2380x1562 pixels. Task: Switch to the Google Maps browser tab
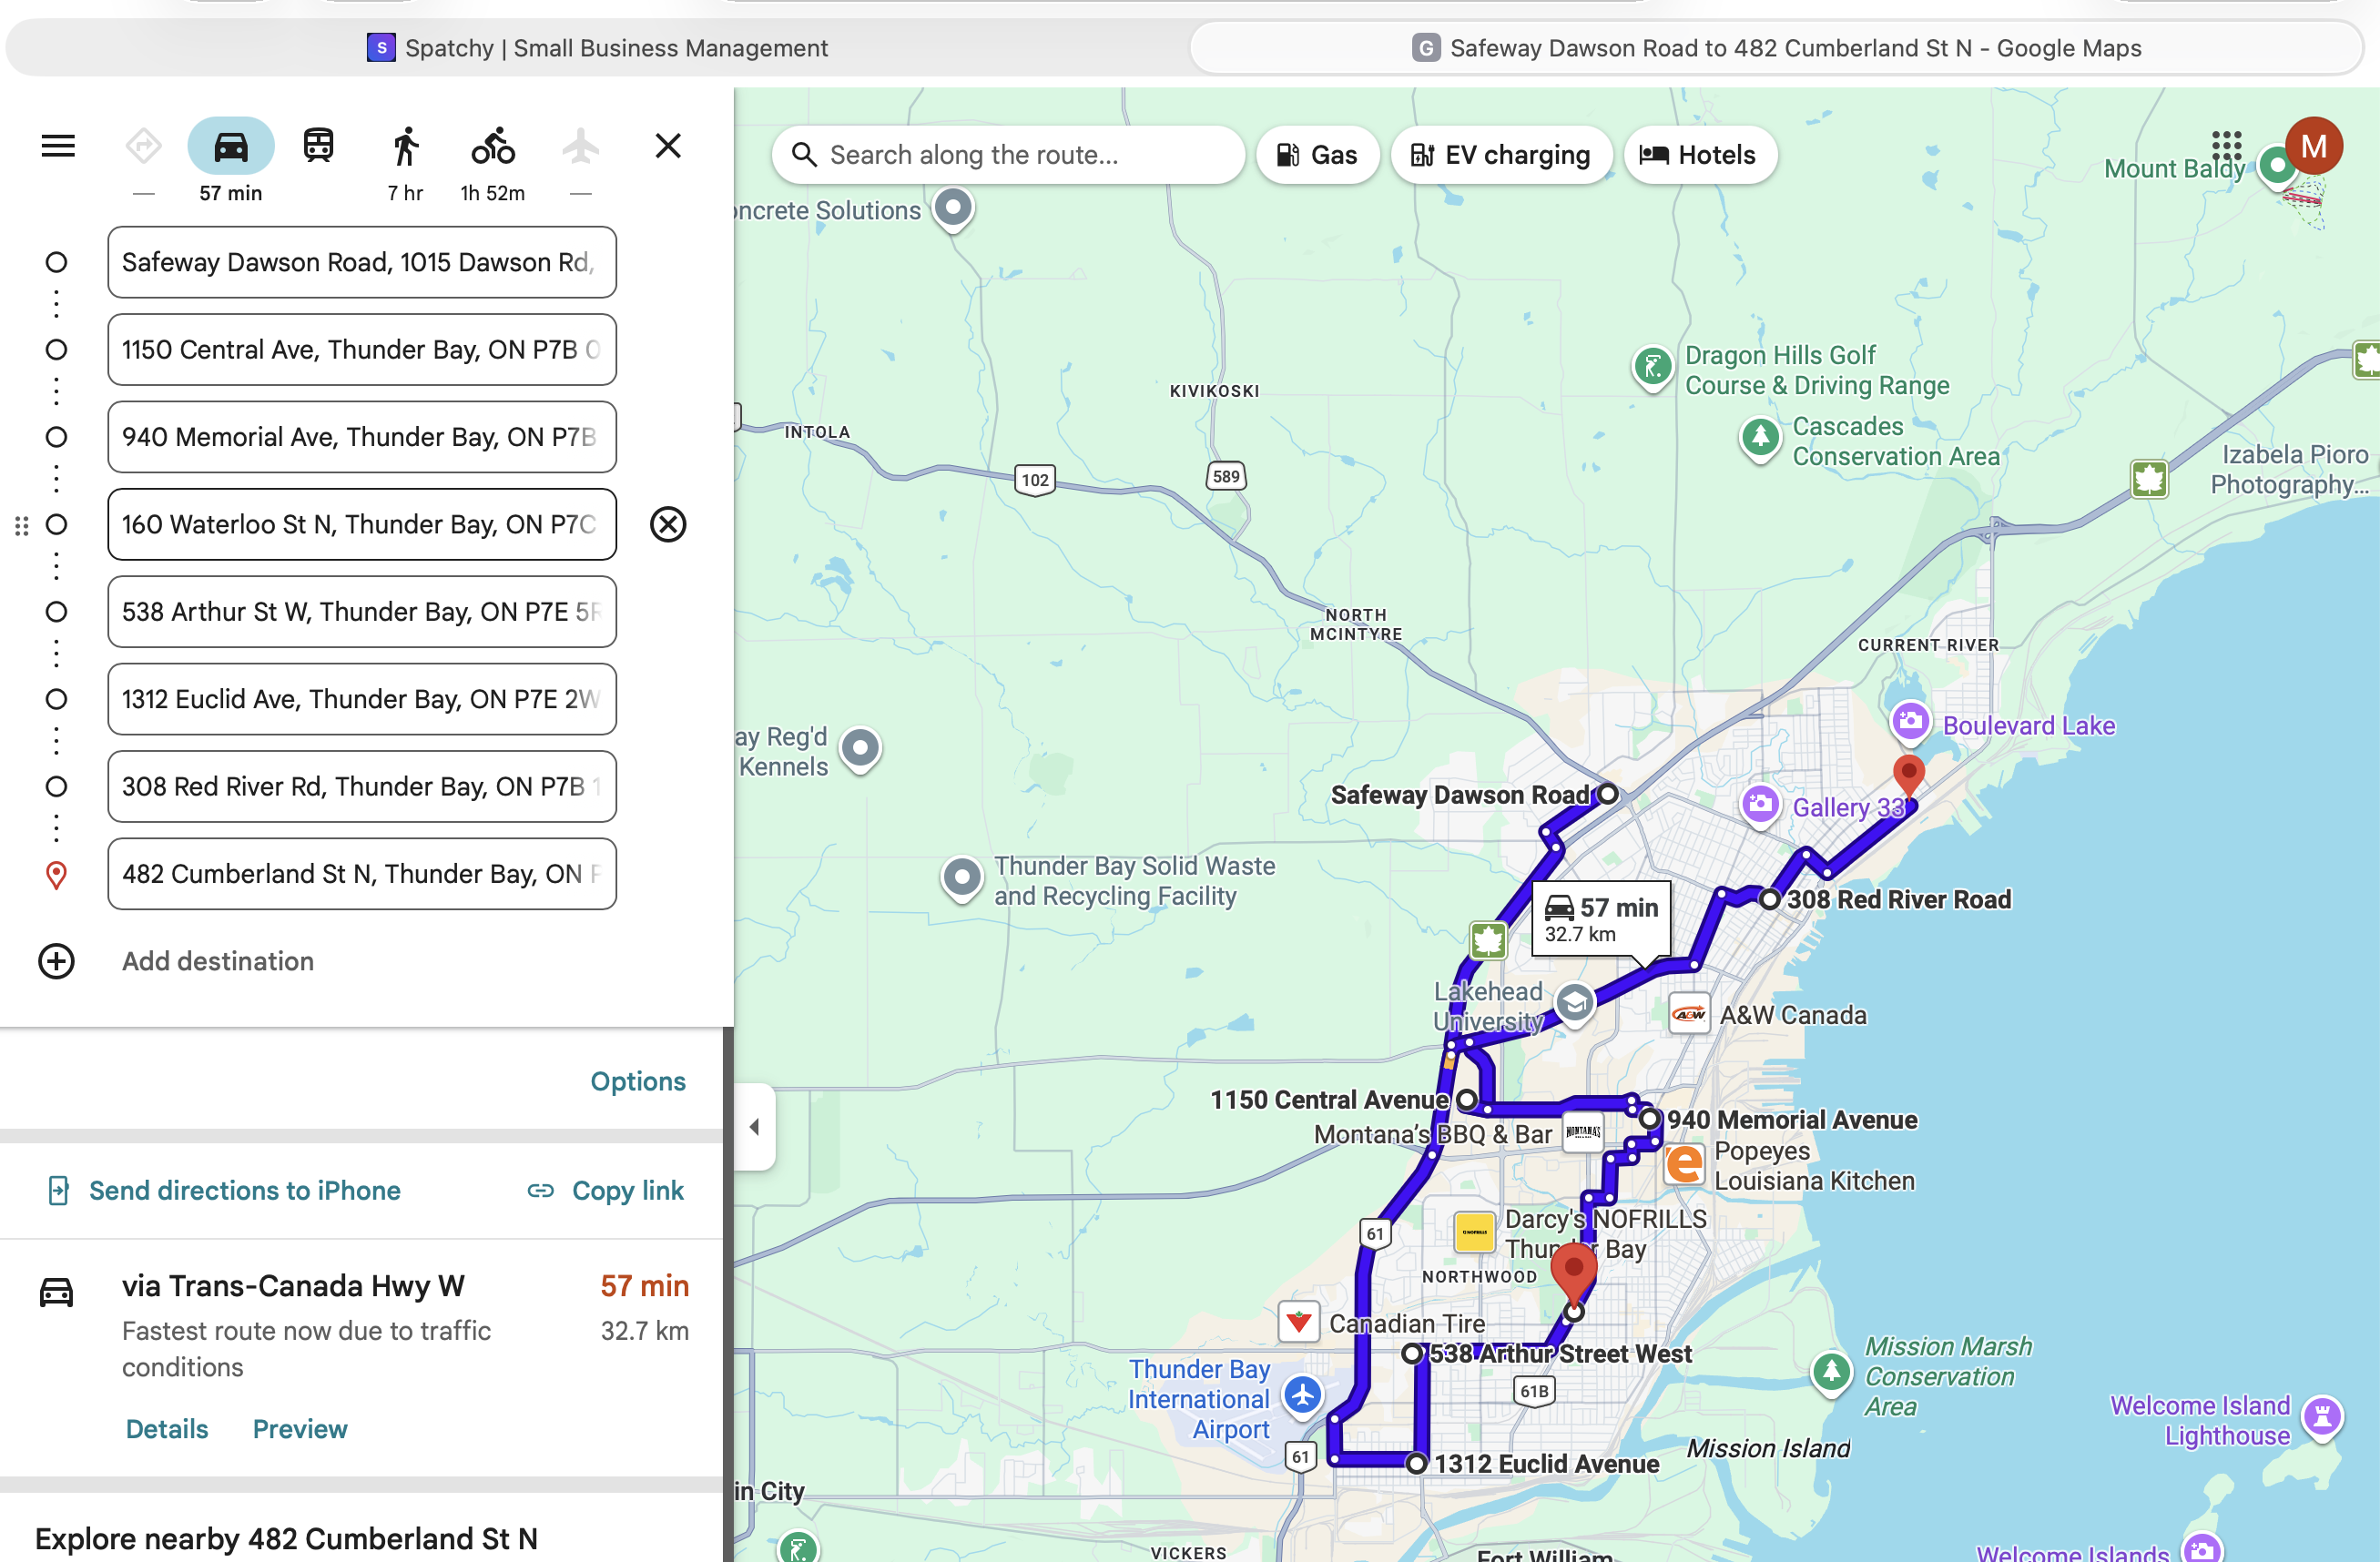tap(1776, 48)
